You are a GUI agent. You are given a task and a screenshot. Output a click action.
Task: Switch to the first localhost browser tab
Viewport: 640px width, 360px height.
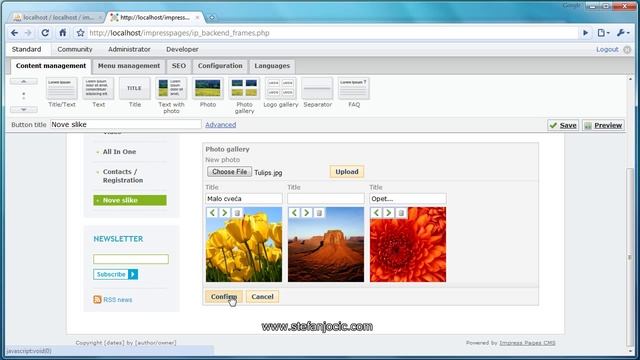click(57, 18)
